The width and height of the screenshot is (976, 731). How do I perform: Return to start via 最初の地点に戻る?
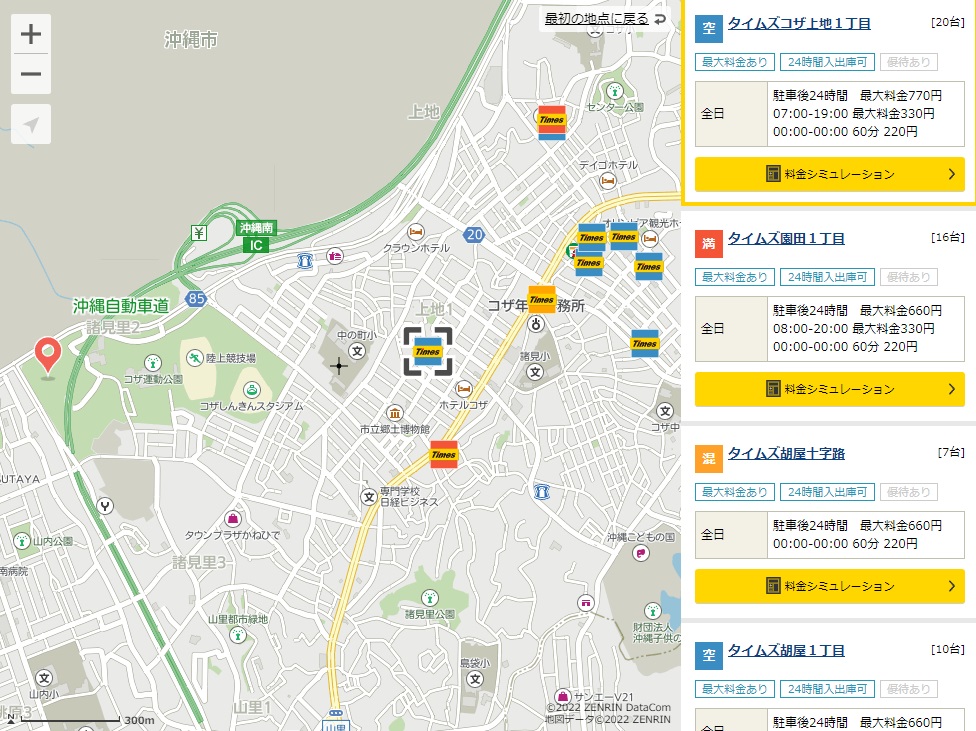[x=605, y=19]
